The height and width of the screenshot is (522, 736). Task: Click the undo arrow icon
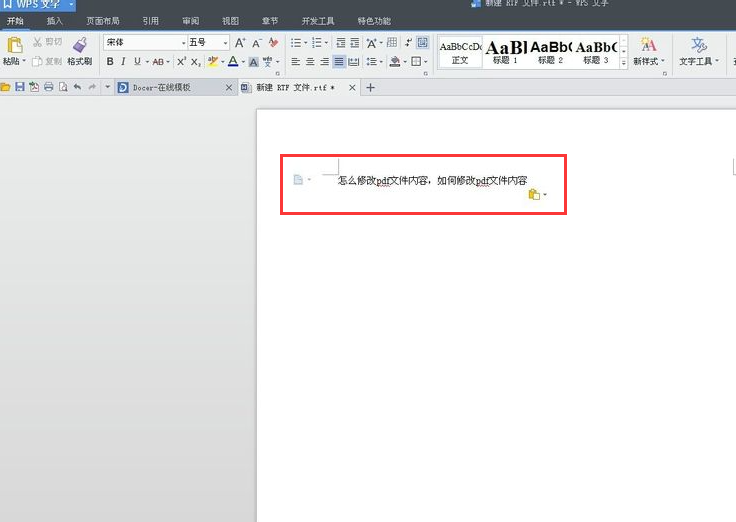tap(77, 88)
